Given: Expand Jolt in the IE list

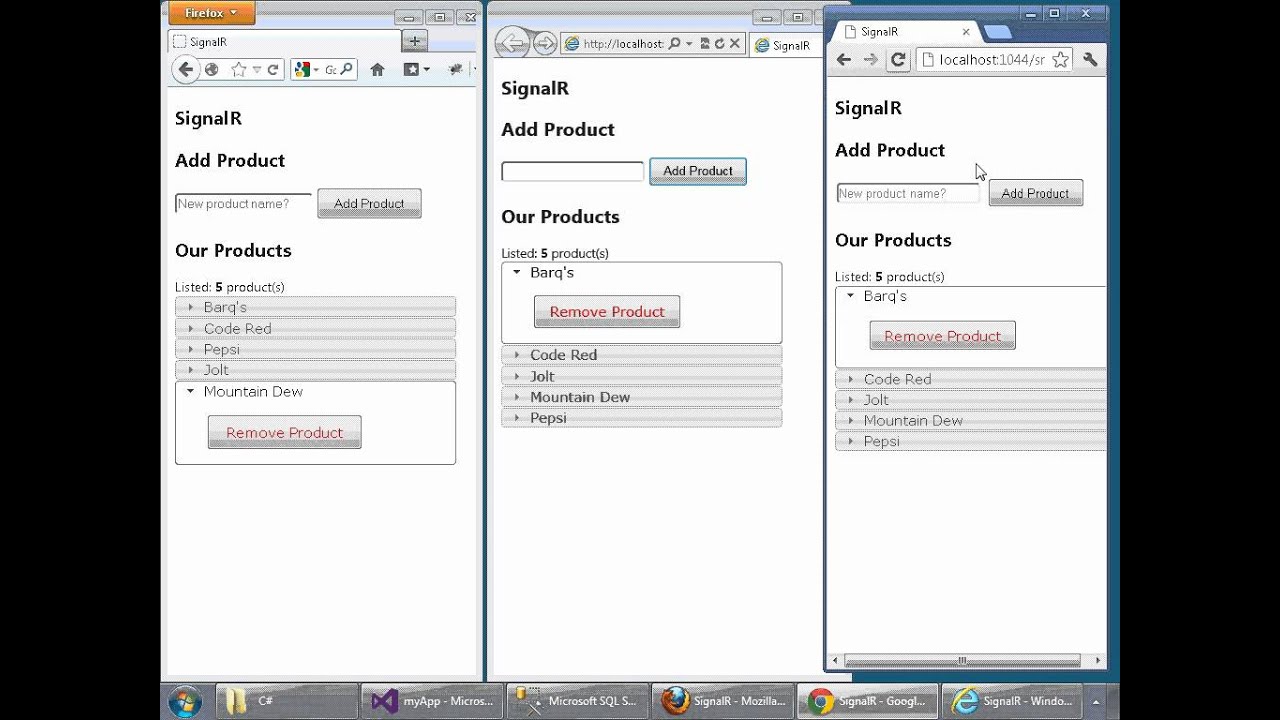Looking at the screenshot, I should (x=641, y=376).
